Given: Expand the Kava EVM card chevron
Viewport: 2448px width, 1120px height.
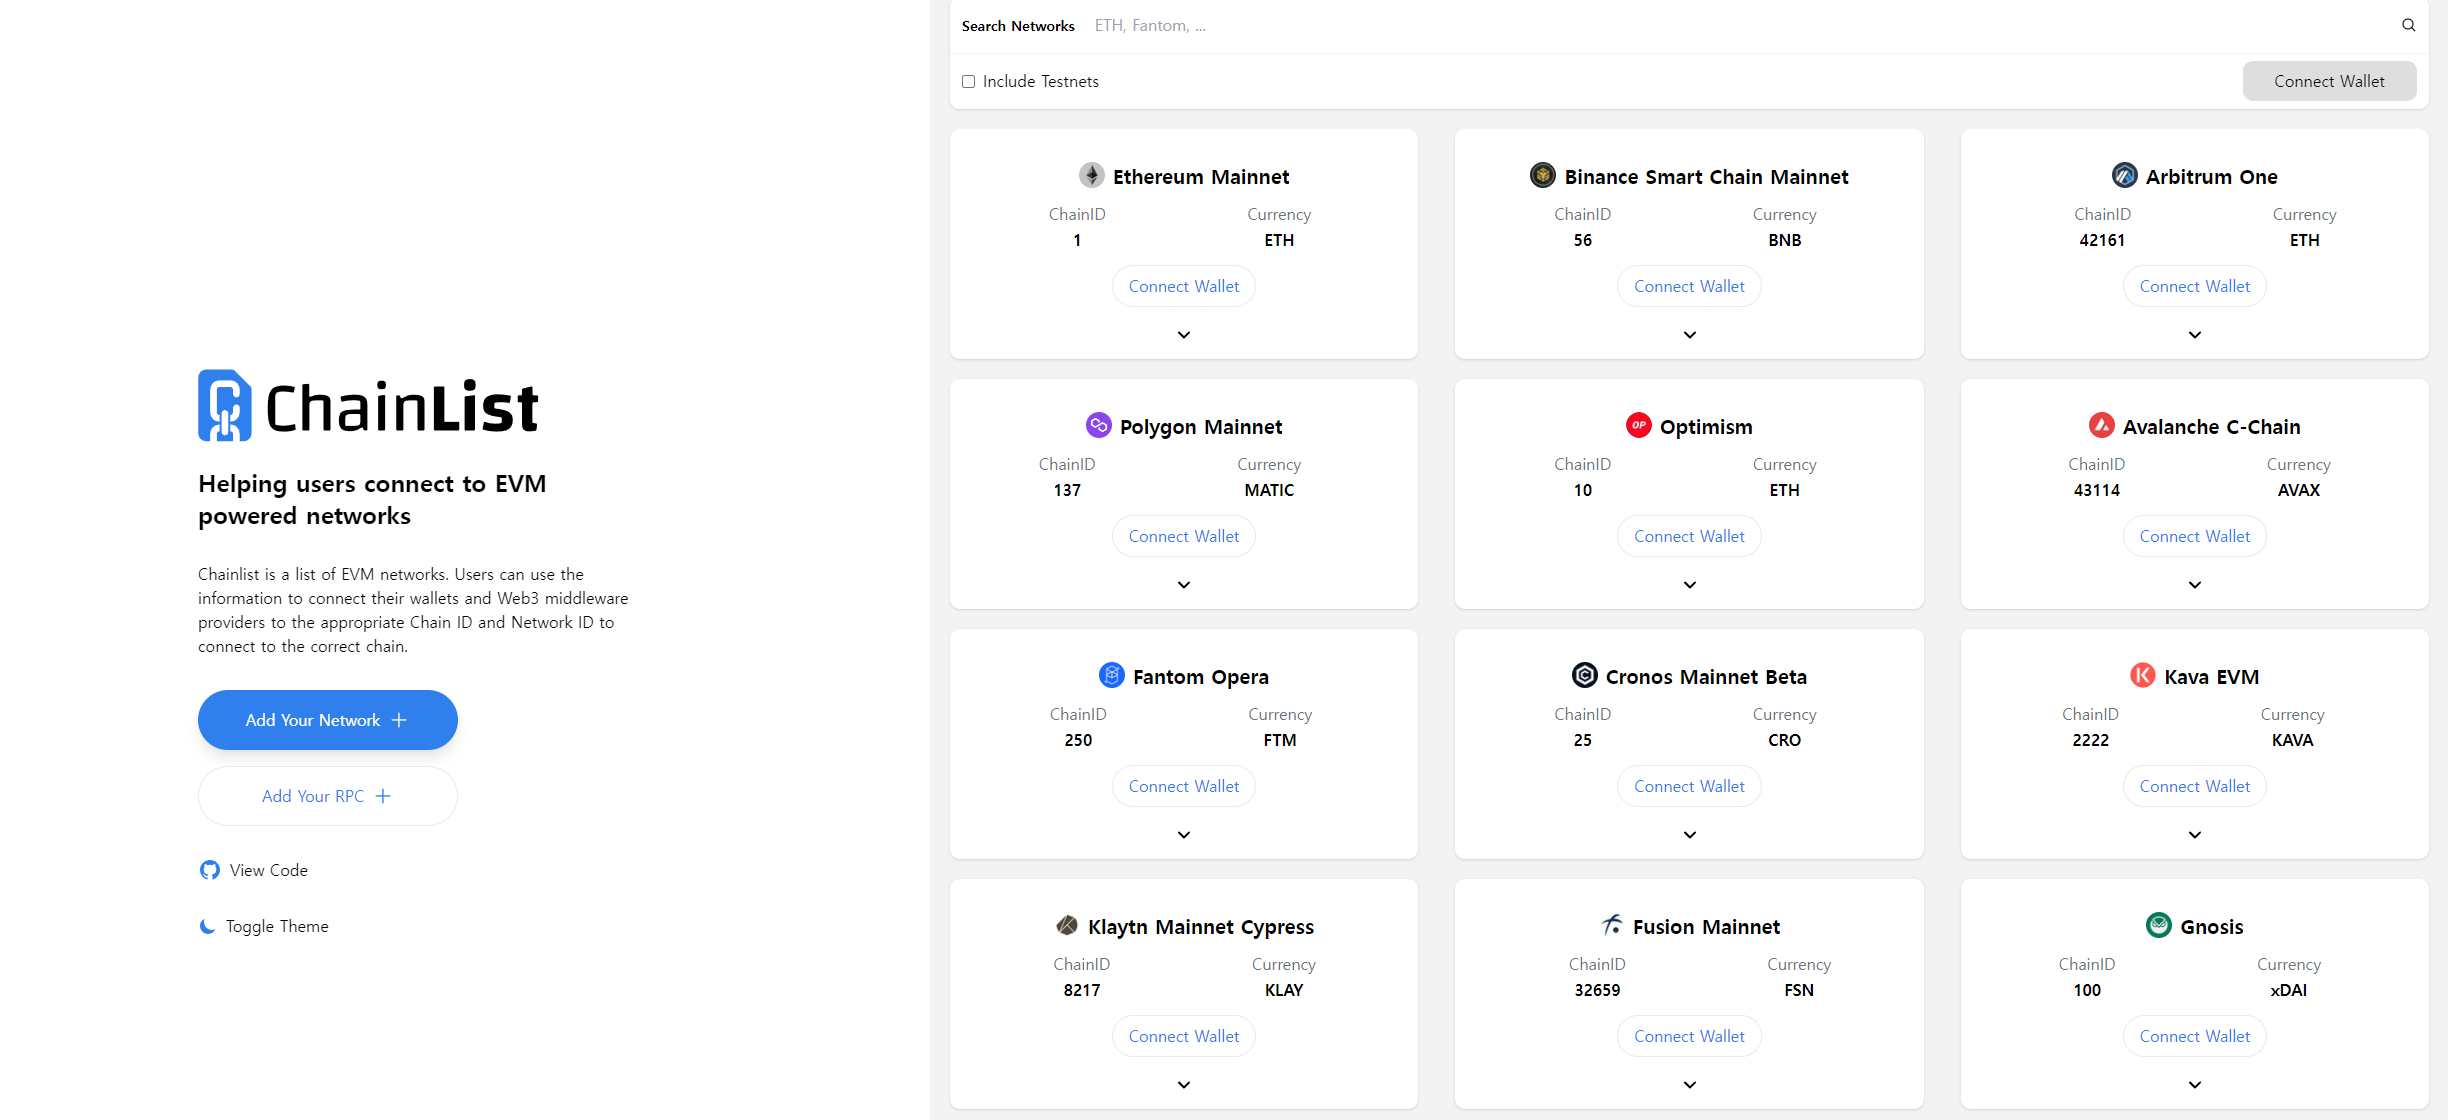Looking at the screenshot, I should [2195, 835].
